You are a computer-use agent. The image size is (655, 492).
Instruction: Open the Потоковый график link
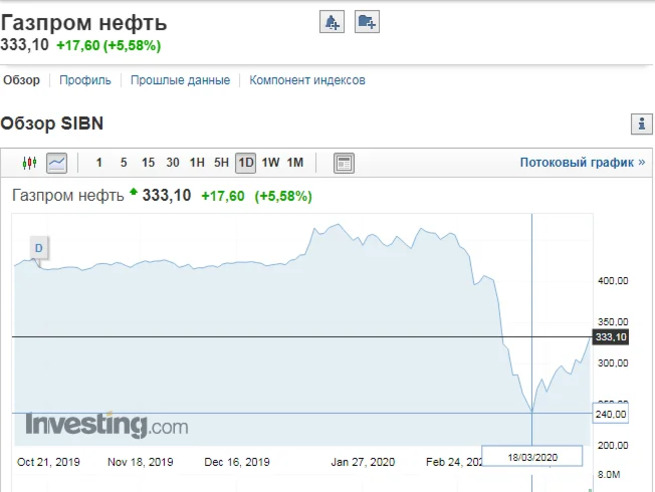582,162
